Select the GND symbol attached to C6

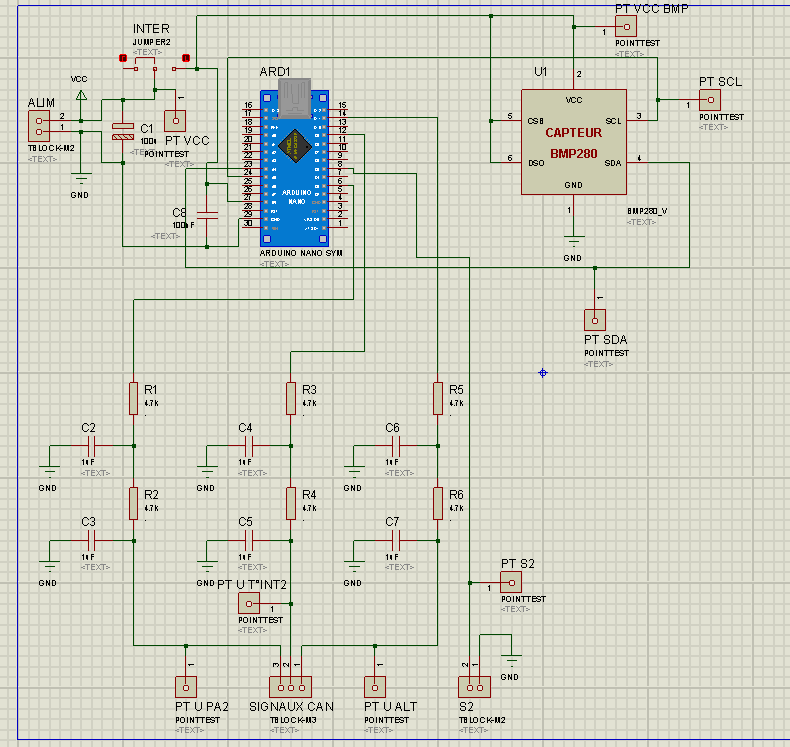[354, 472]
